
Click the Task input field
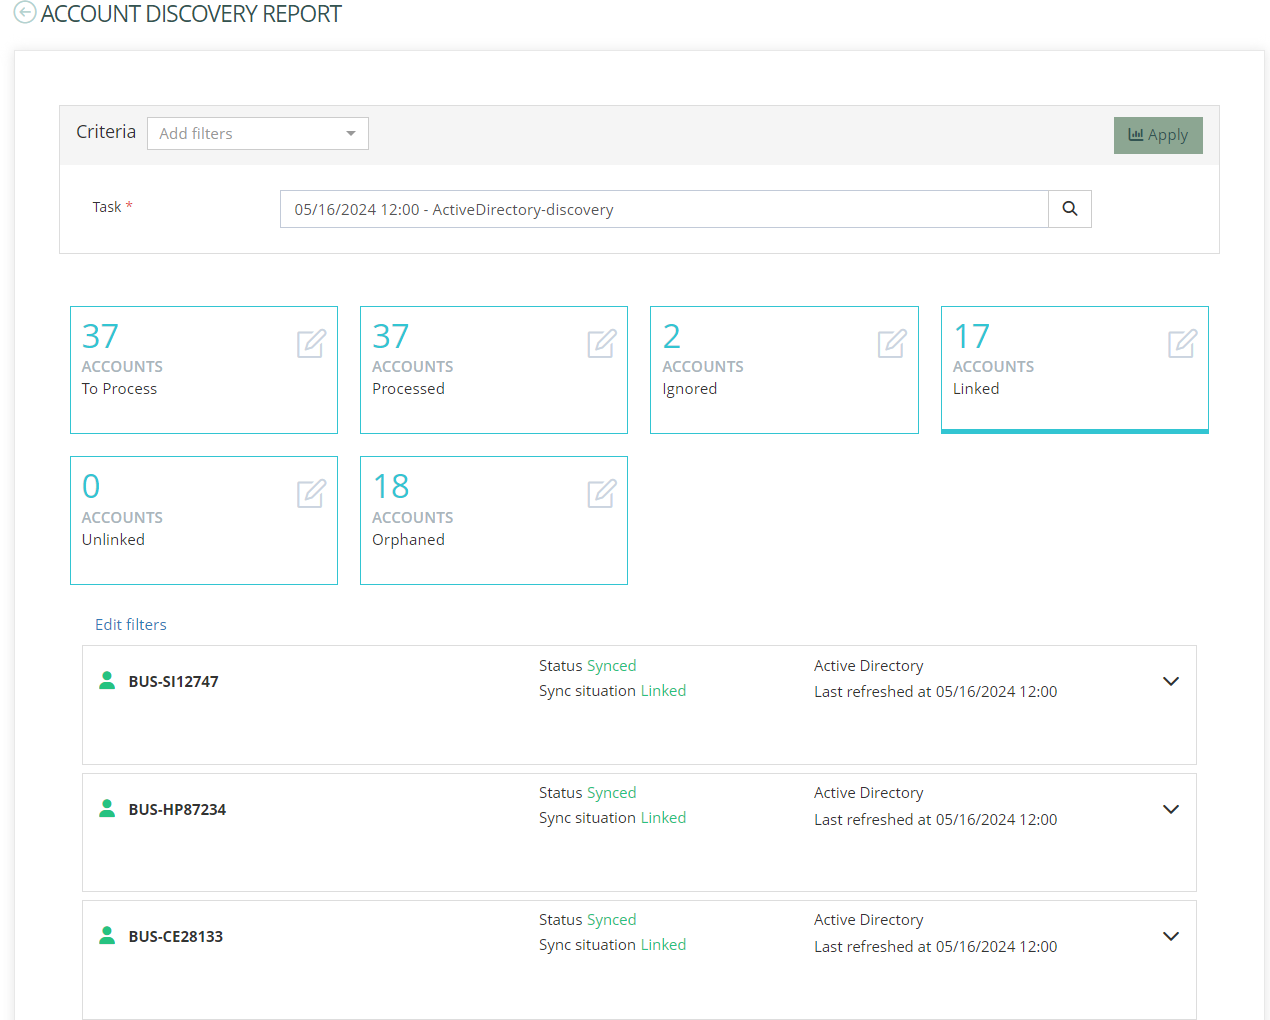664,209
